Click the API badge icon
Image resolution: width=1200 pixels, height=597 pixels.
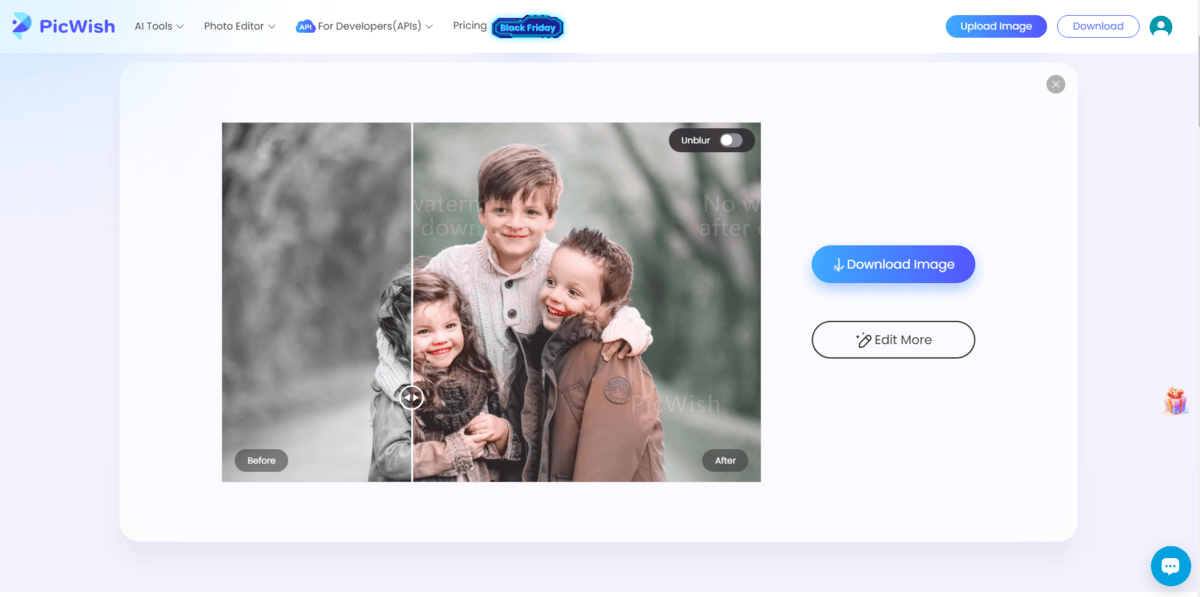[x=305, y=27]
